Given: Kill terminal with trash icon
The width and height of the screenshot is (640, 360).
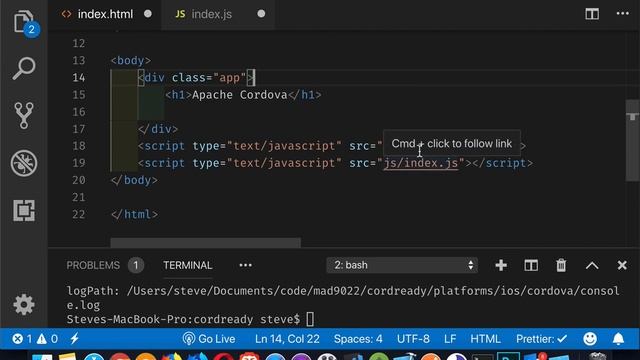Looking at the screenshot, I should click(561, 265).
